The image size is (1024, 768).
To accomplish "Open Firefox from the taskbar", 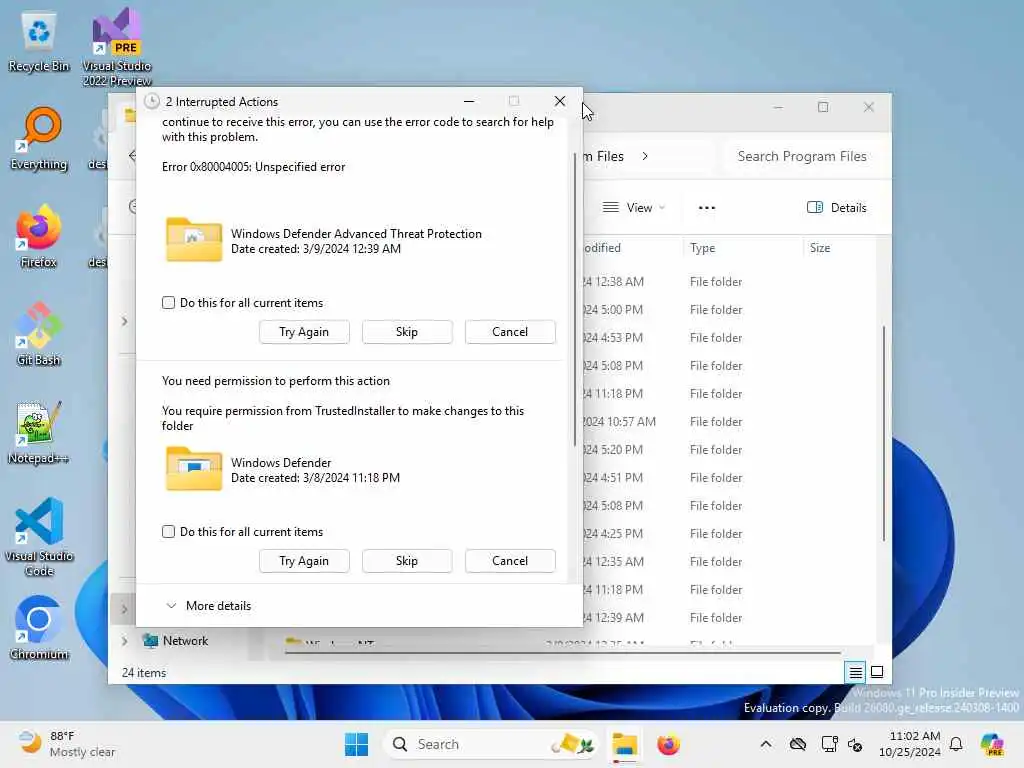I will (x=668, y=744).
